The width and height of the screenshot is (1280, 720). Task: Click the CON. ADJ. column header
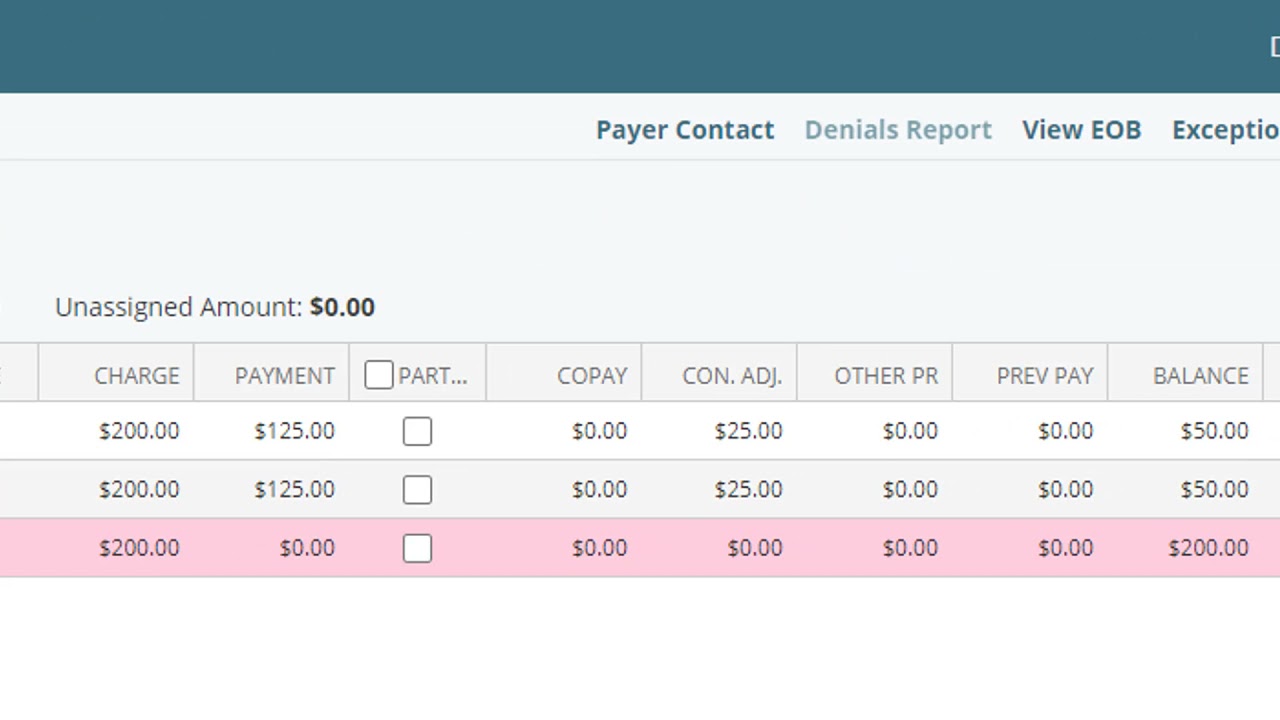coord(732,376)
